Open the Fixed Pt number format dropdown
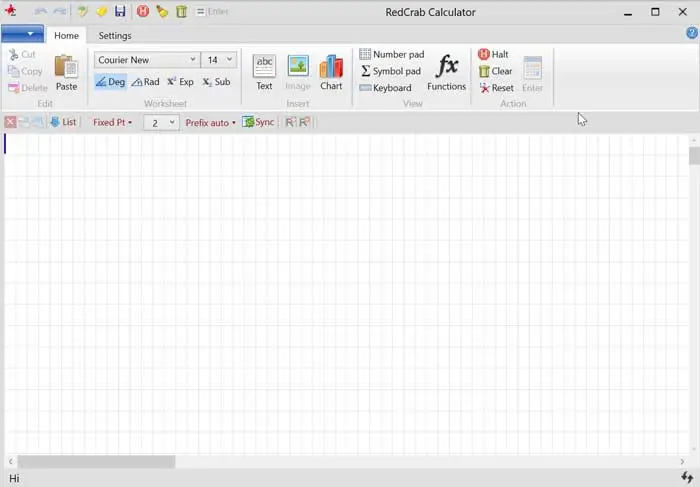700x487 pixels. (112, 122)
